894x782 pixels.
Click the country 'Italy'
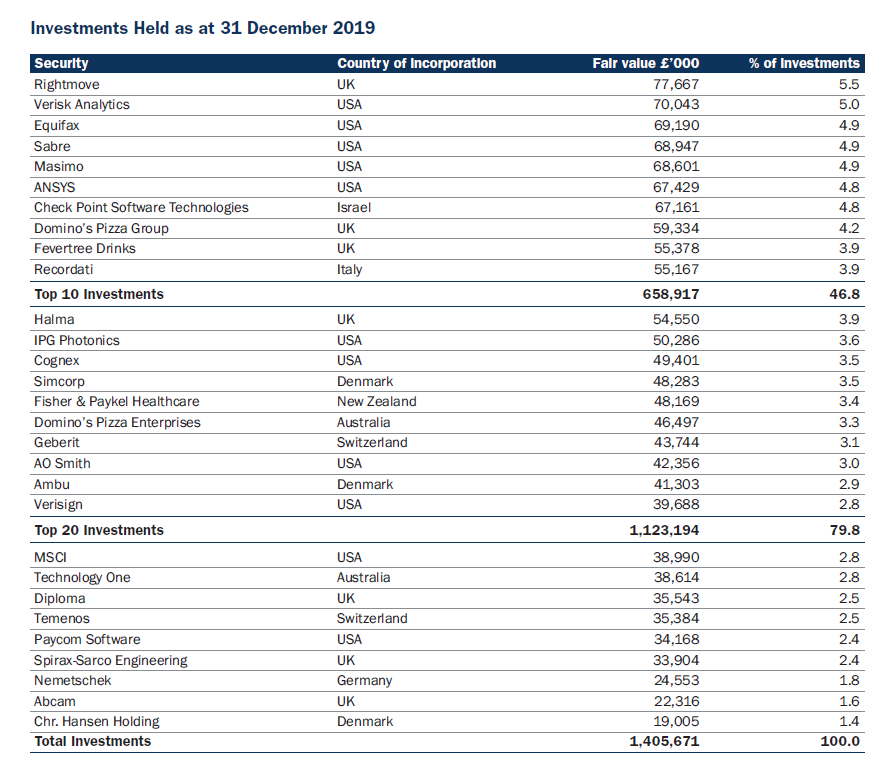coord(350,270)
